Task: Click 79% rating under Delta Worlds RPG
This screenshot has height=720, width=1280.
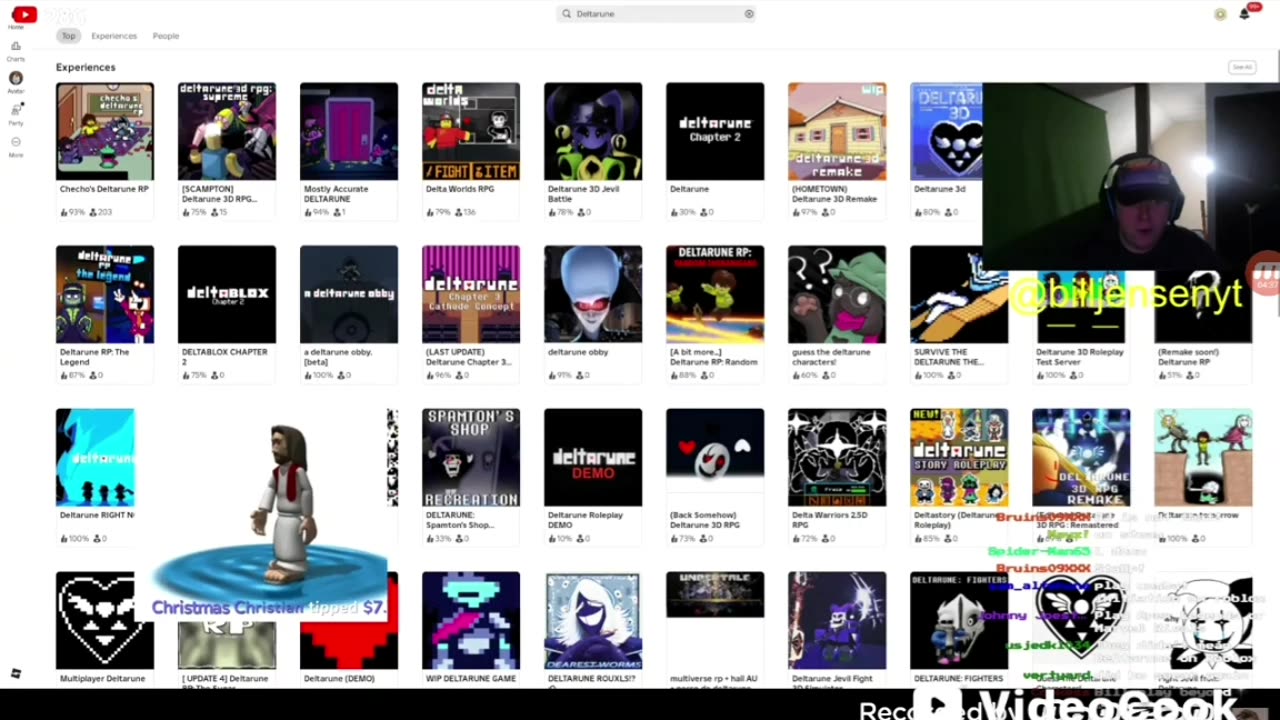Action: pyautogui.click(x=439, y=212)
